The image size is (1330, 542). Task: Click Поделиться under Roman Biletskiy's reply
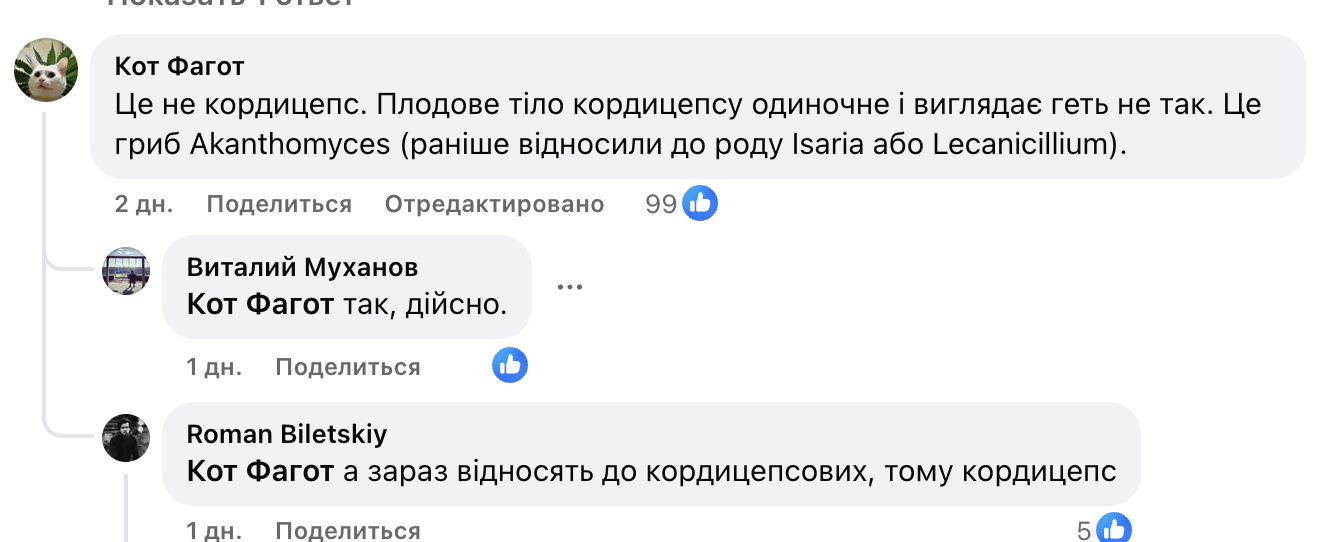(x=348, y=530)
